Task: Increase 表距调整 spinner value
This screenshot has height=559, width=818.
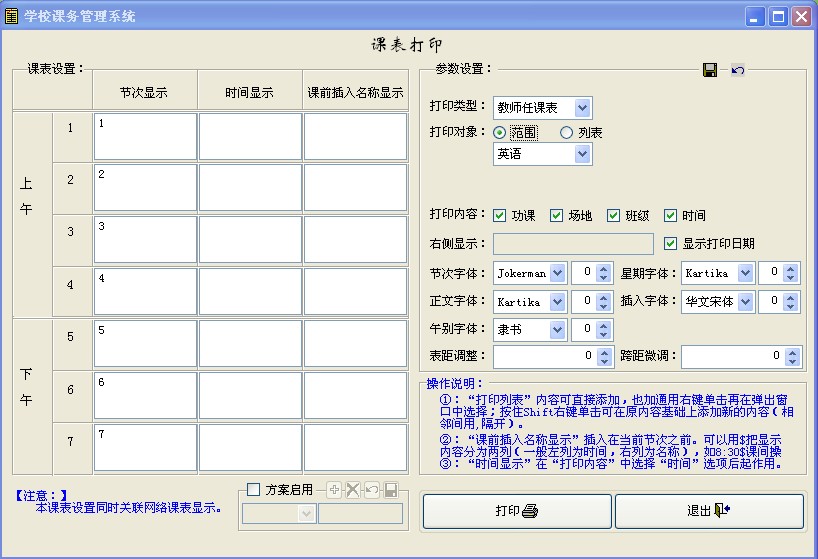Action: [604, 353]
